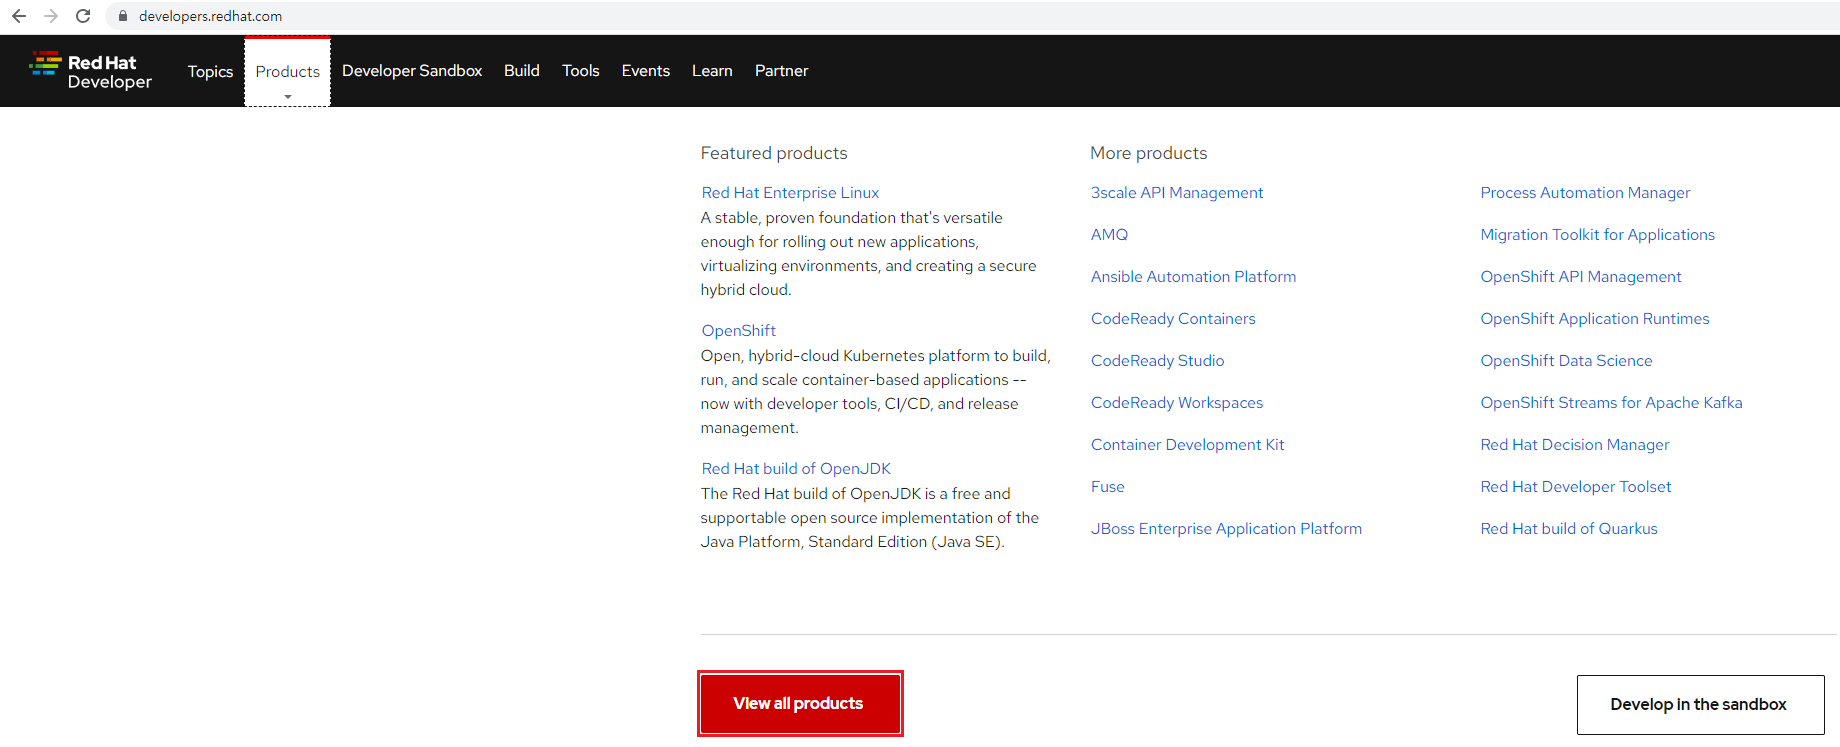Viewport: 1840px width, 747px height.
Task: Open 3scale API Management link
Action: pos(1177,193)
